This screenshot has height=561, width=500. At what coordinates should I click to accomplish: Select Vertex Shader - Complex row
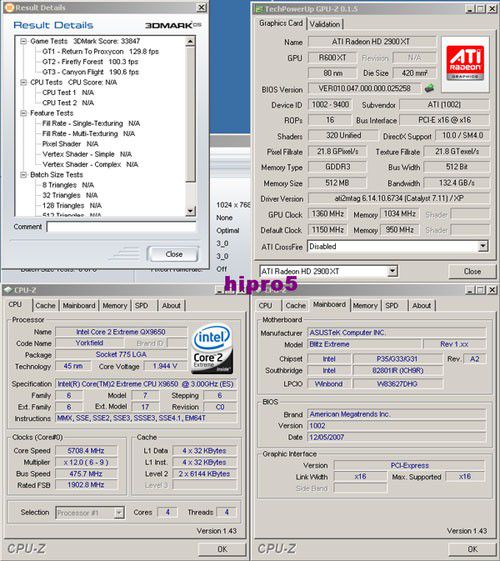(x=90, y=165)
